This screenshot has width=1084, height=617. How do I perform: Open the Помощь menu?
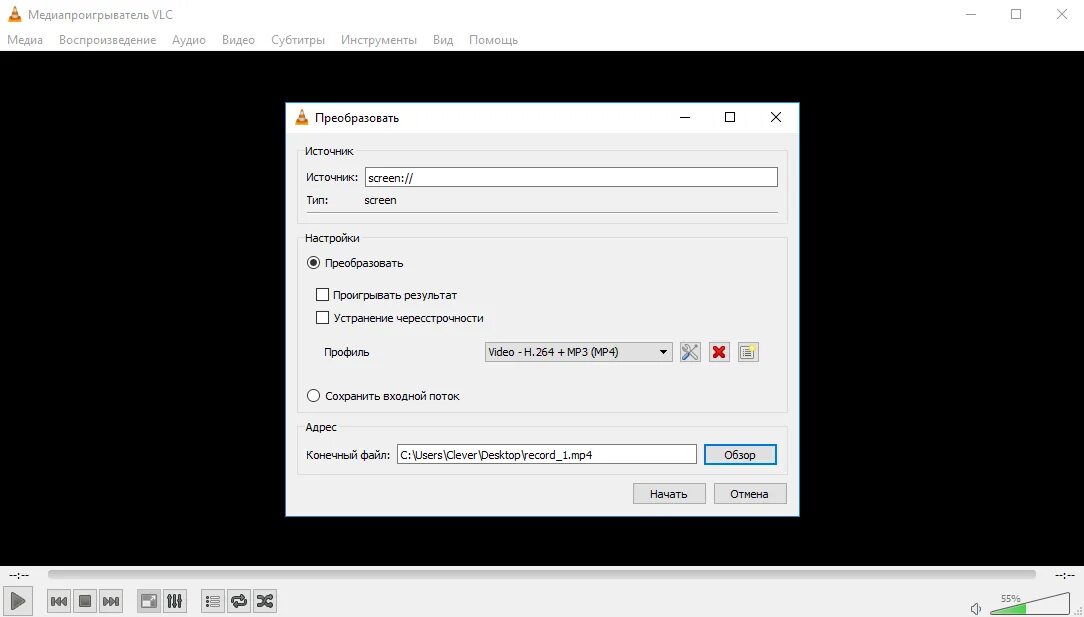[x=494, y=40]
